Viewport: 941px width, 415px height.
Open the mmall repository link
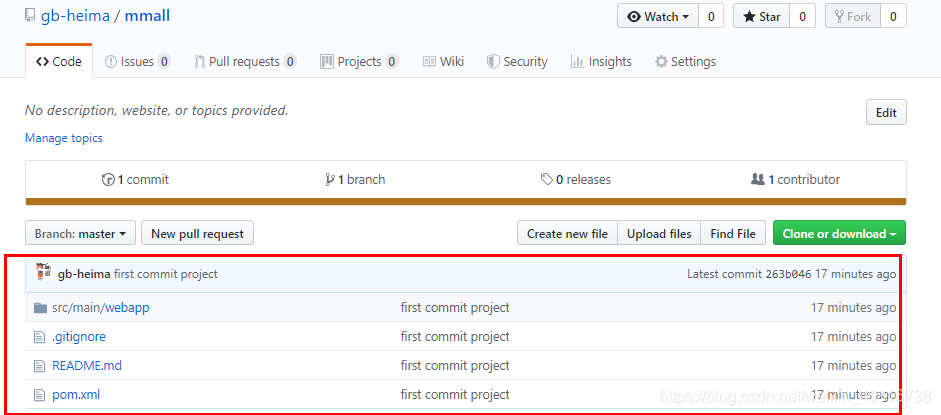click(x=147, y=16)
